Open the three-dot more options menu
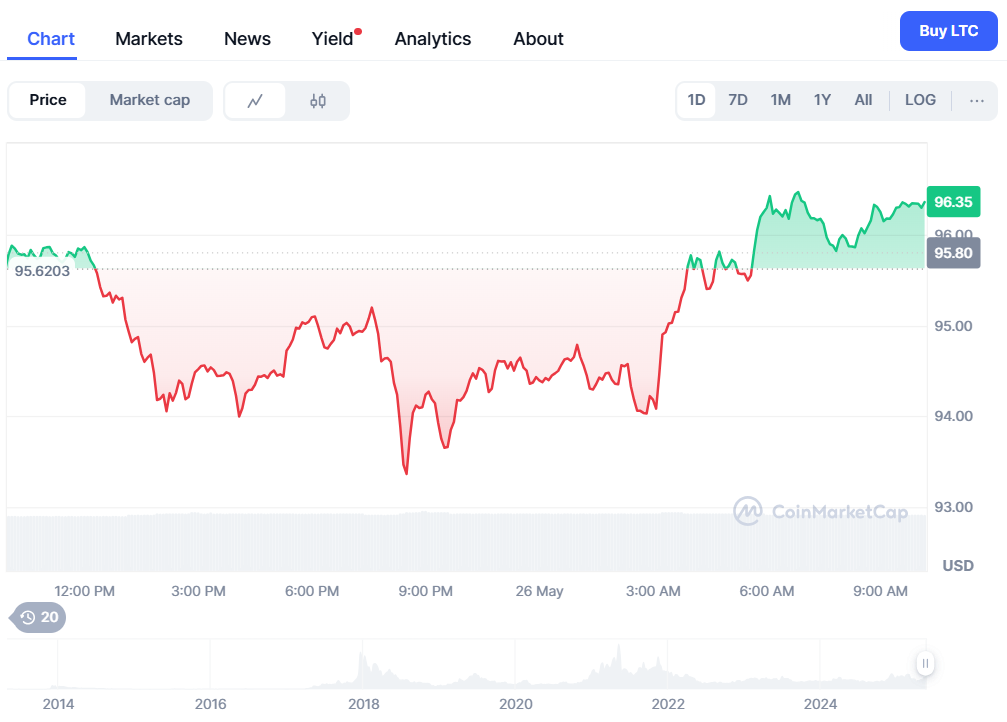 [977, 100]
